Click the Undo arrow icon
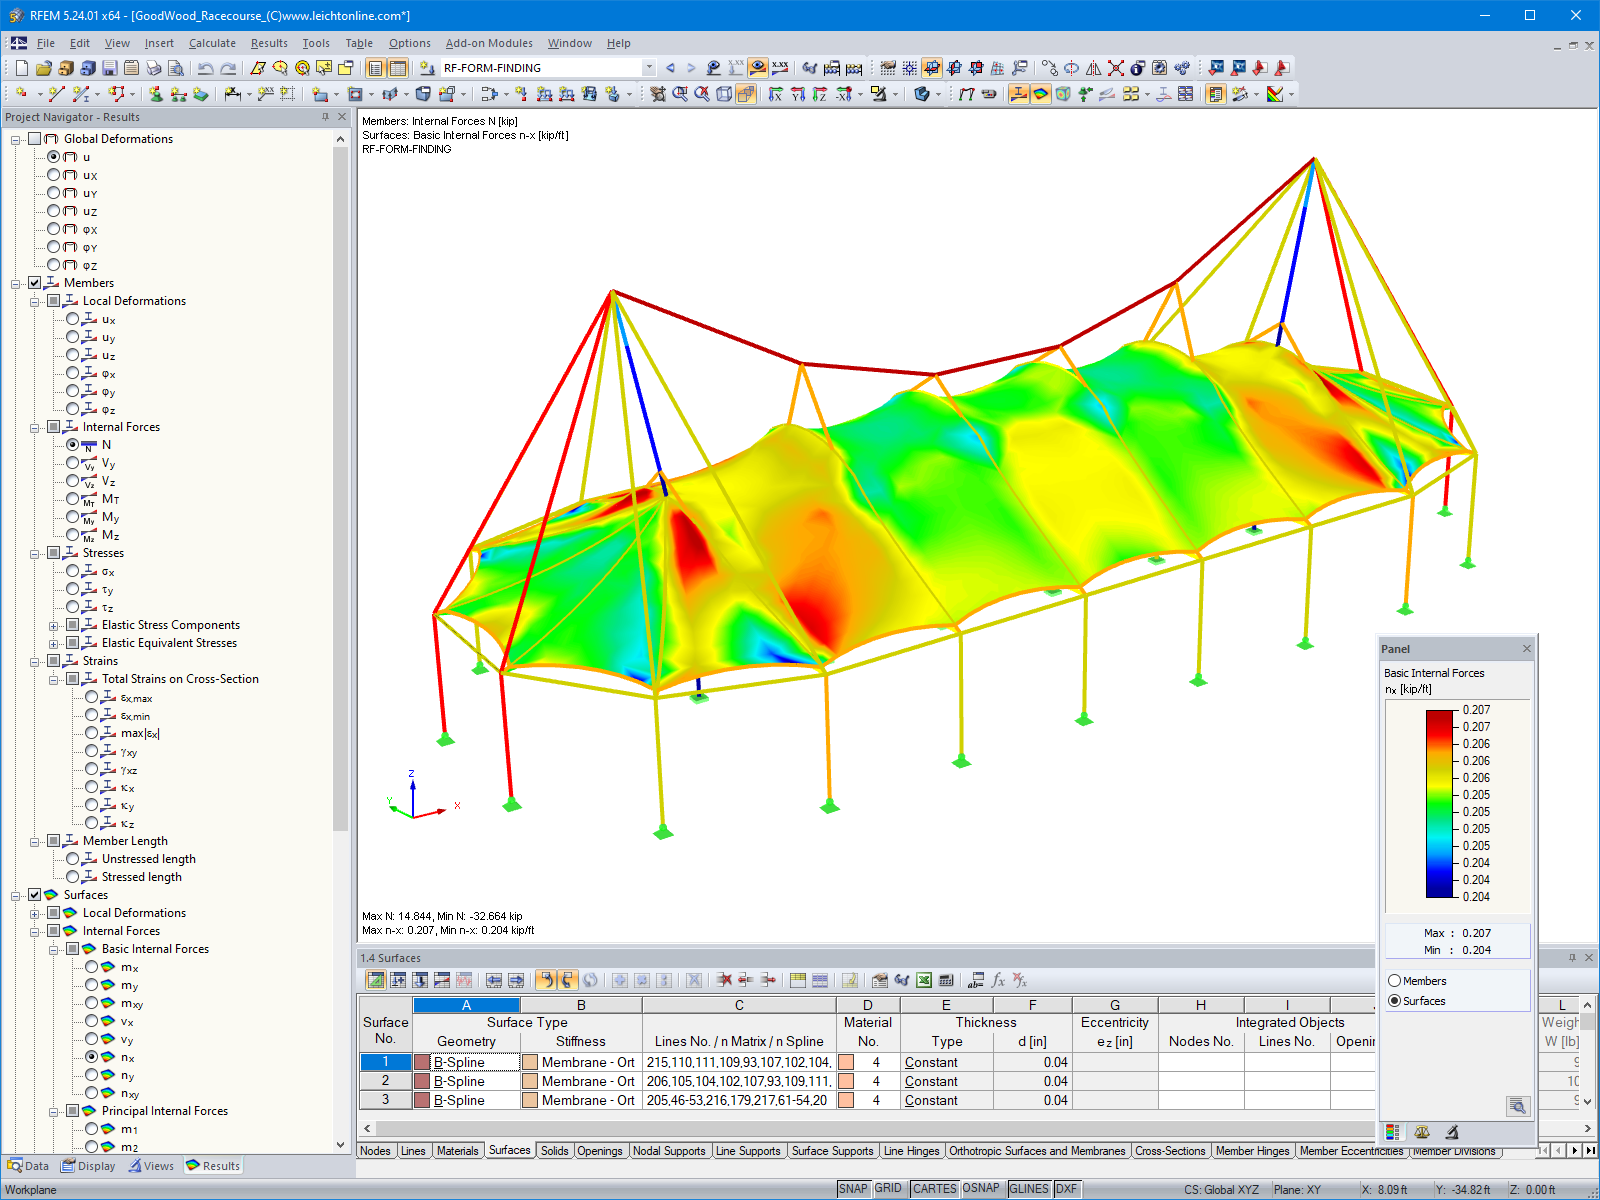The image size is (1600, 1200). click(x=205, y=68)
